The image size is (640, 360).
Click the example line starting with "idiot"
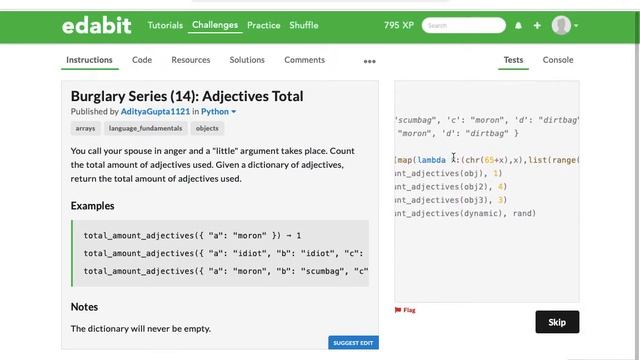(x=223, y=253)
